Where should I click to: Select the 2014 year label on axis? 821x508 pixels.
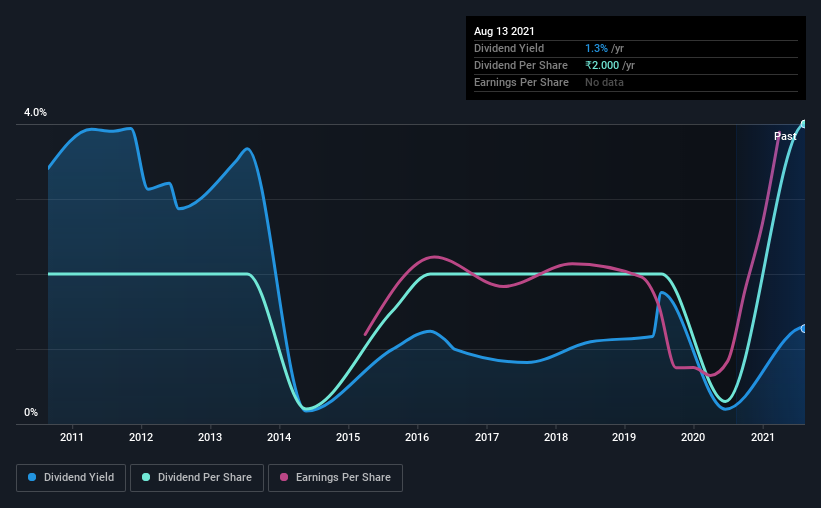[x=279, y=437]
